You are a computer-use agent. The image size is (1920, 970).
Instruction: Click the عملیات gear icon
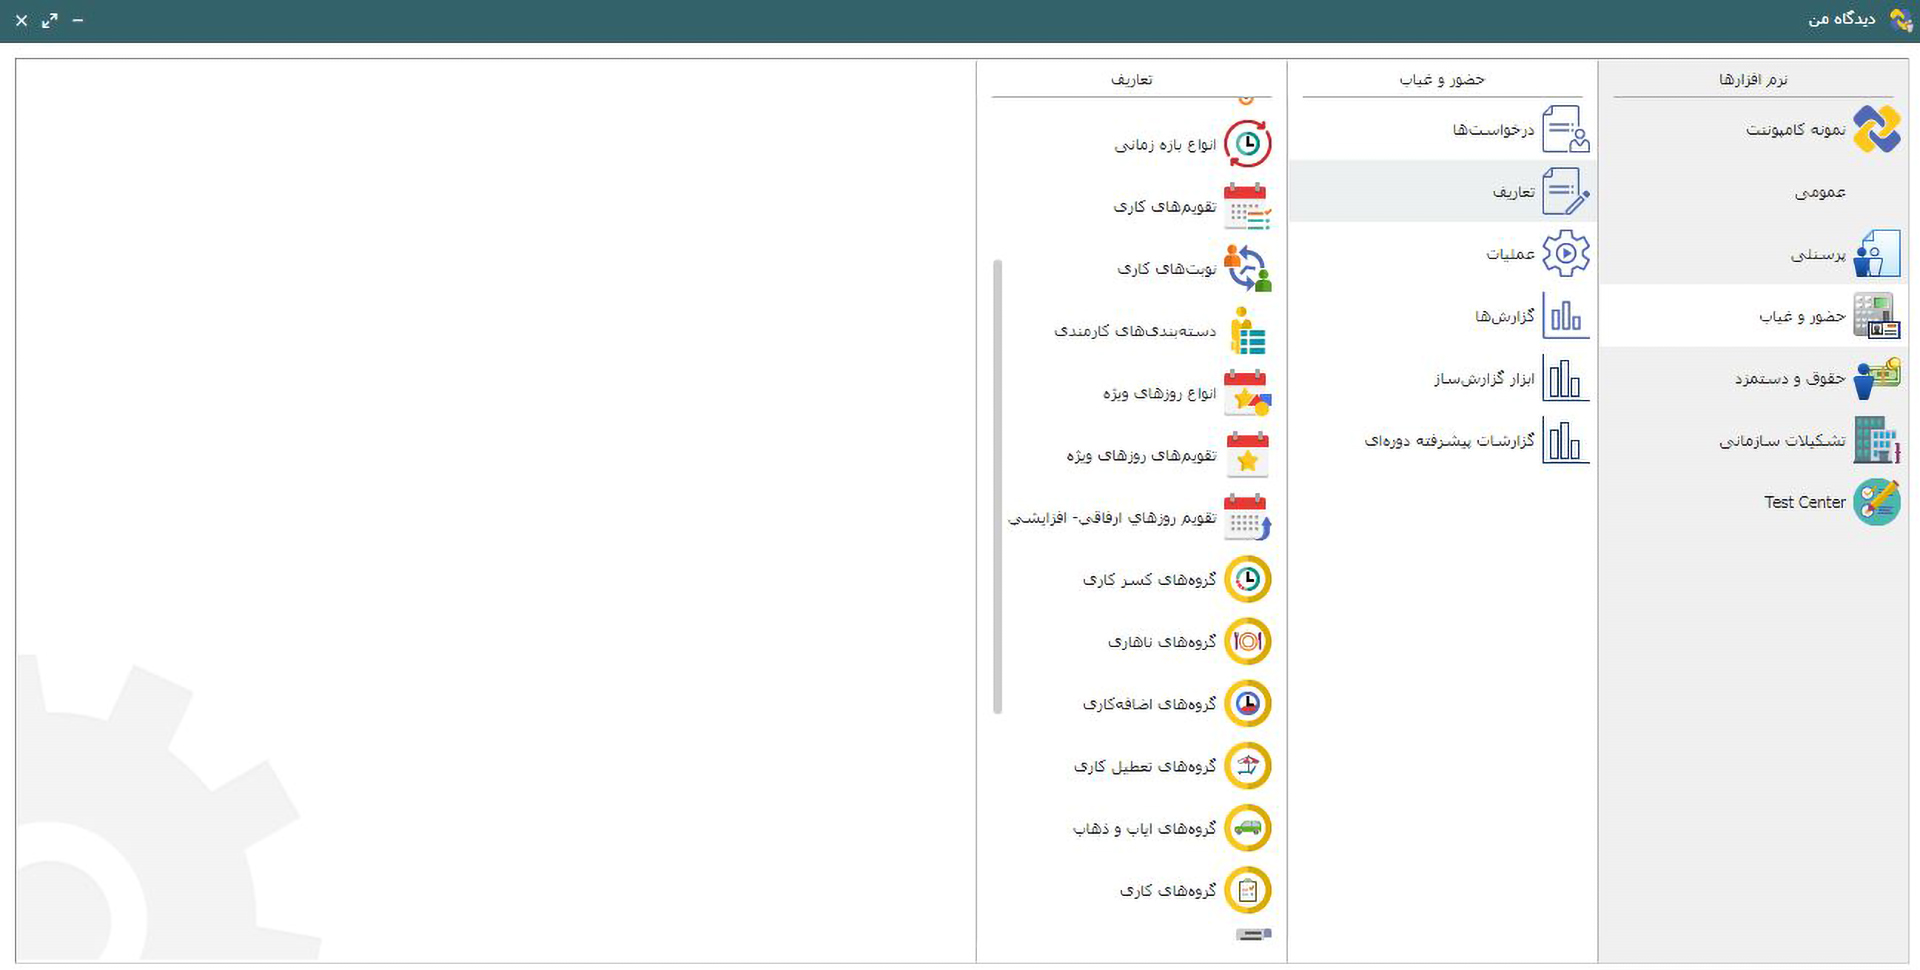pos(1565,254)
